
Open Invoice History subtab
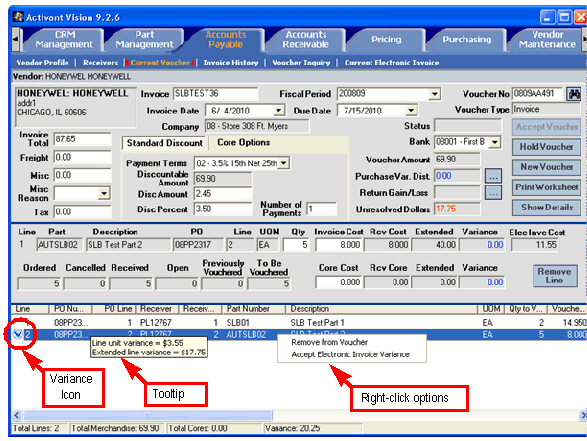coord(231,63)
